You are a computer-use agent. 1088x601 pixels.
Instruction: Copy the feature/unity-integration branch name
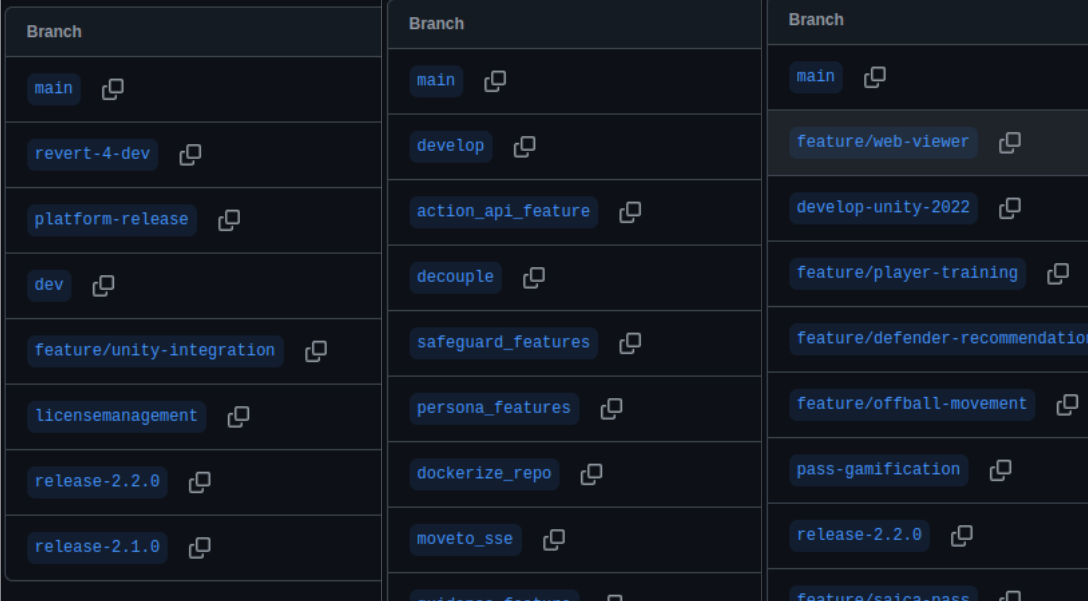pos(316,351)
